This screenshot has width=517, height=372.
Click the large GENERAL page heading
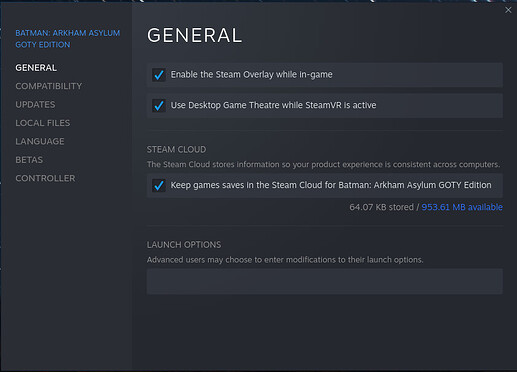[x=195, y=35]
